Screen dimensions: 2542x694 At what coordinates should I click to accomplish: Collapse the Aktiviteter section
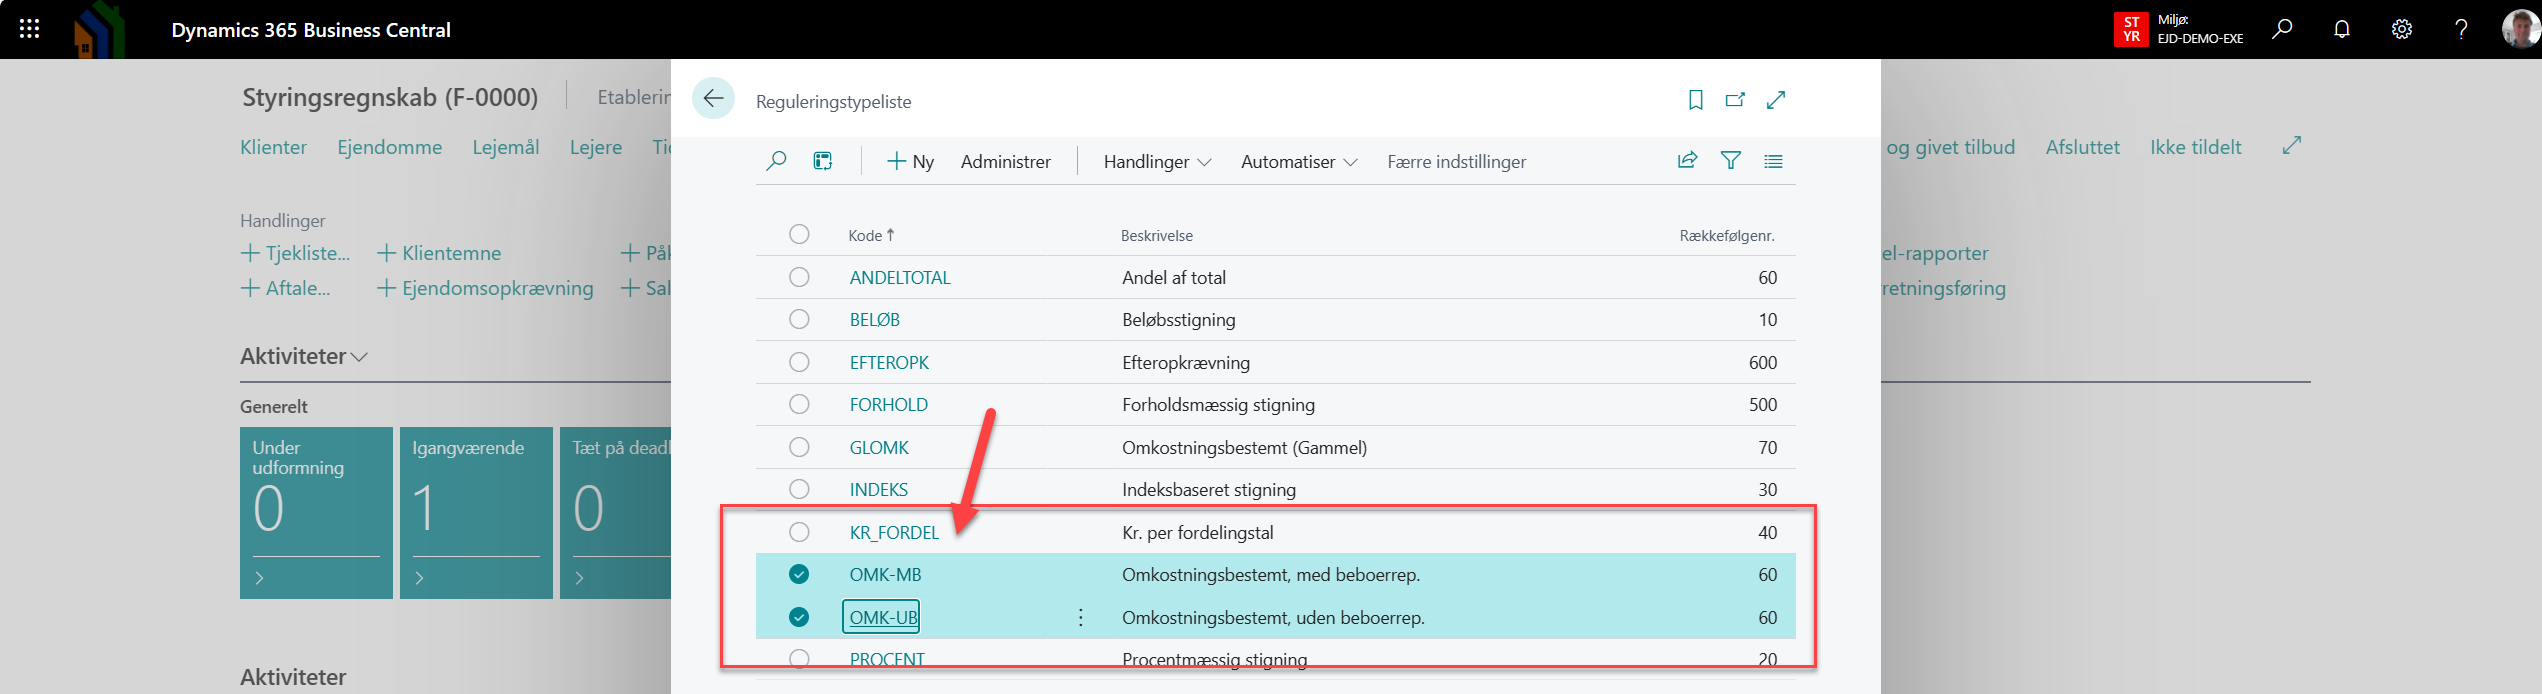click(x=304, y=356)
